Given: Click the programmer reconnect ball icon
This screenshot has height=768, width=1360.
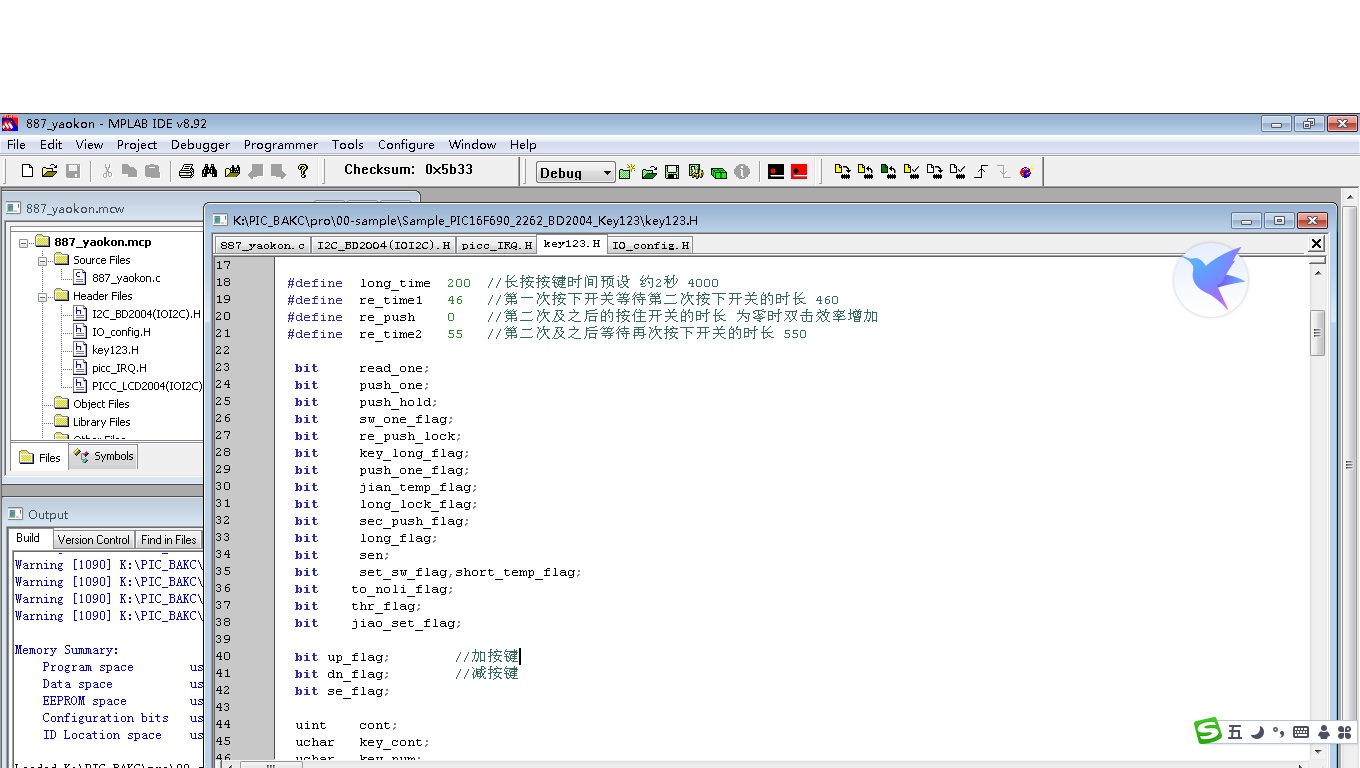Looking at the screenshot, I should pyautogui.click(x=1026, y=172).
